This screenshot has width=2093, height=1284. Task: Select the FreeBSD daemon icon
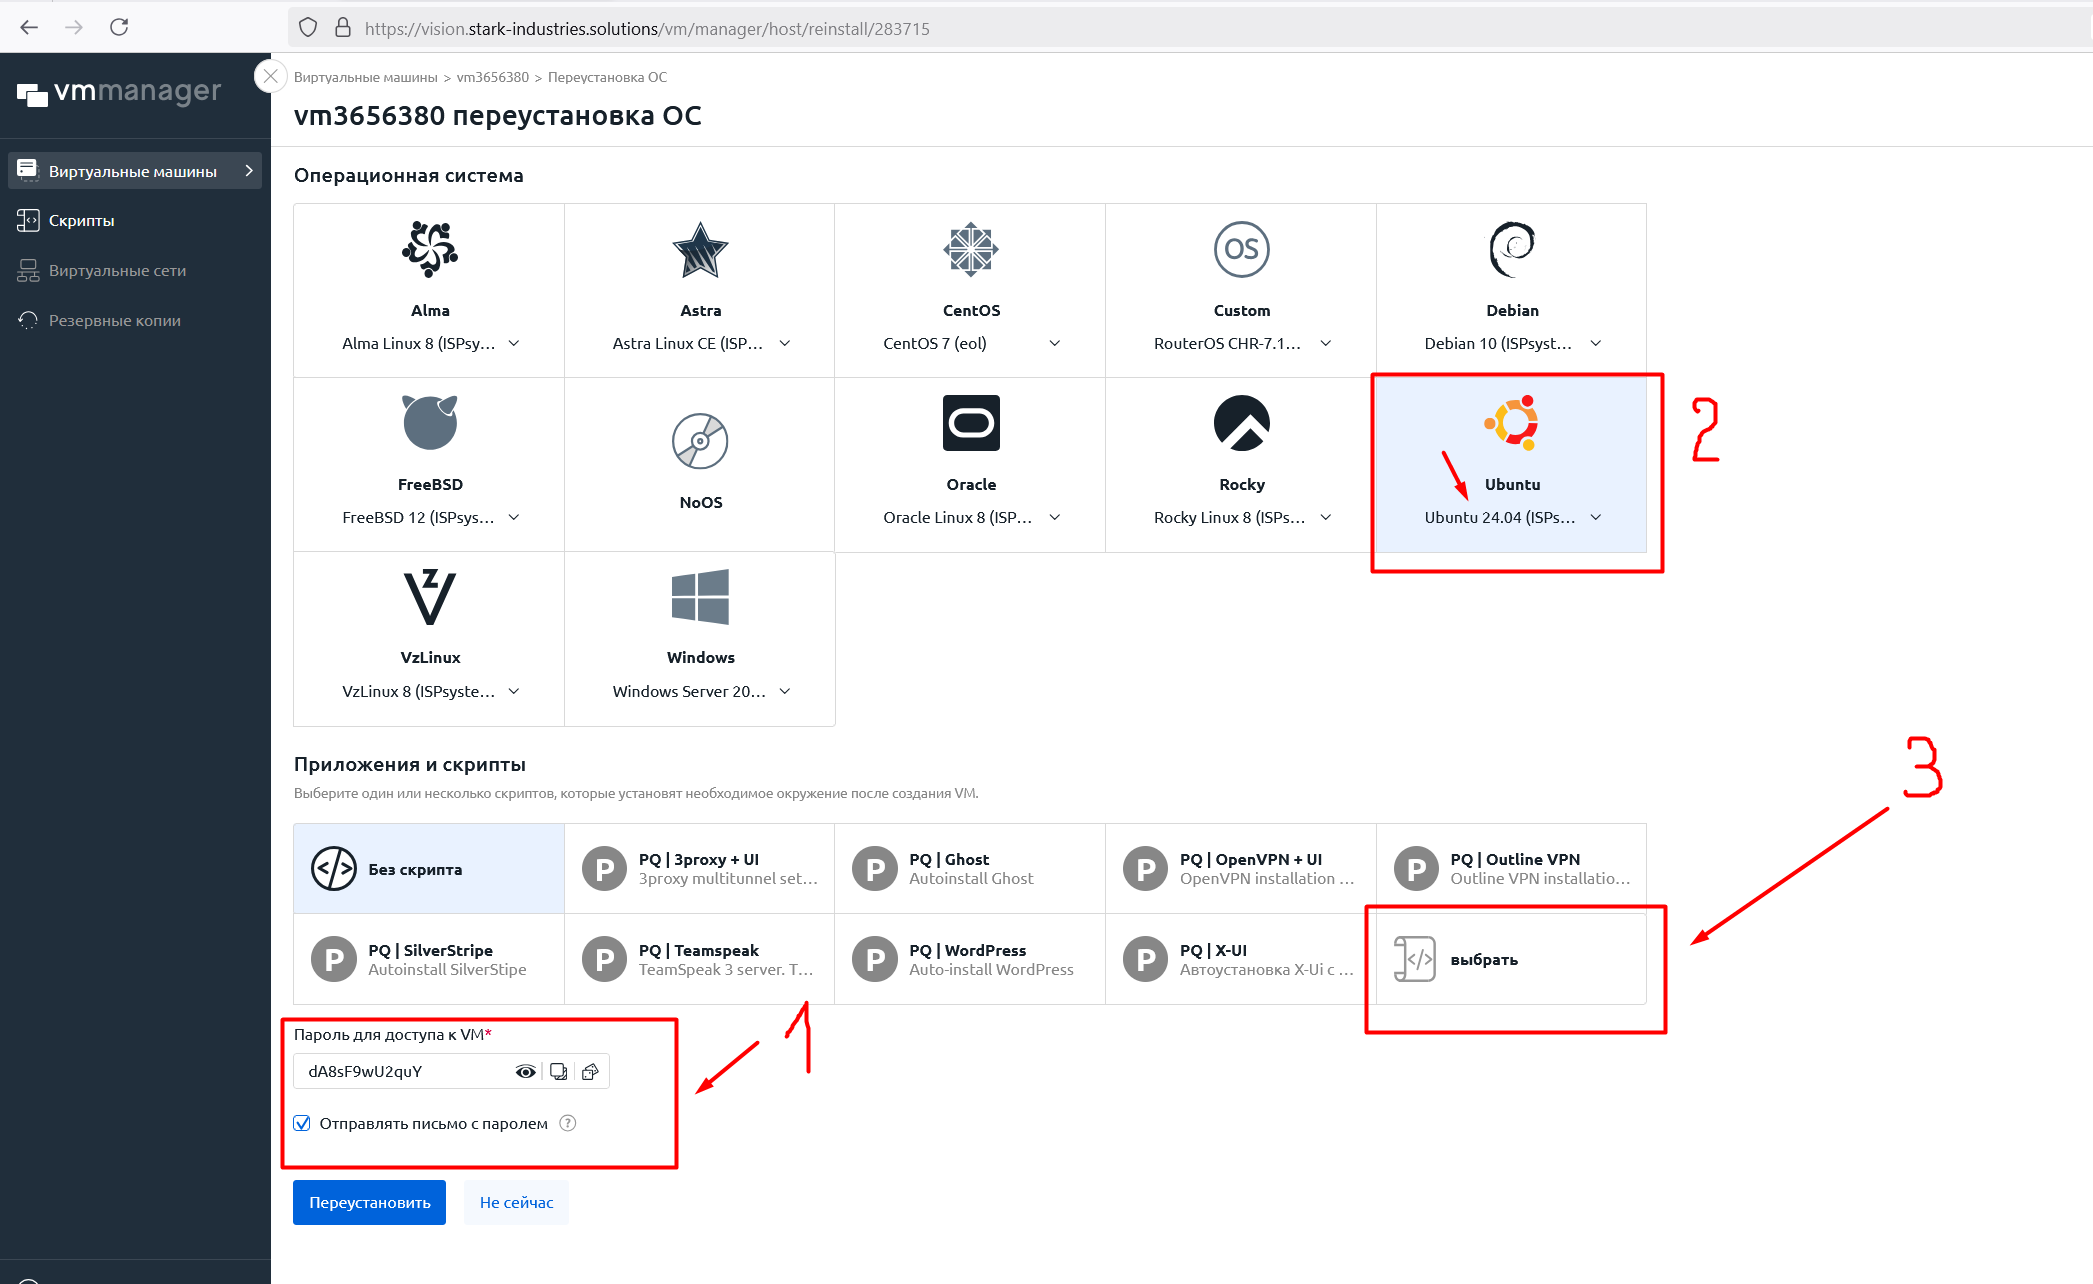[x=430, y=422]
